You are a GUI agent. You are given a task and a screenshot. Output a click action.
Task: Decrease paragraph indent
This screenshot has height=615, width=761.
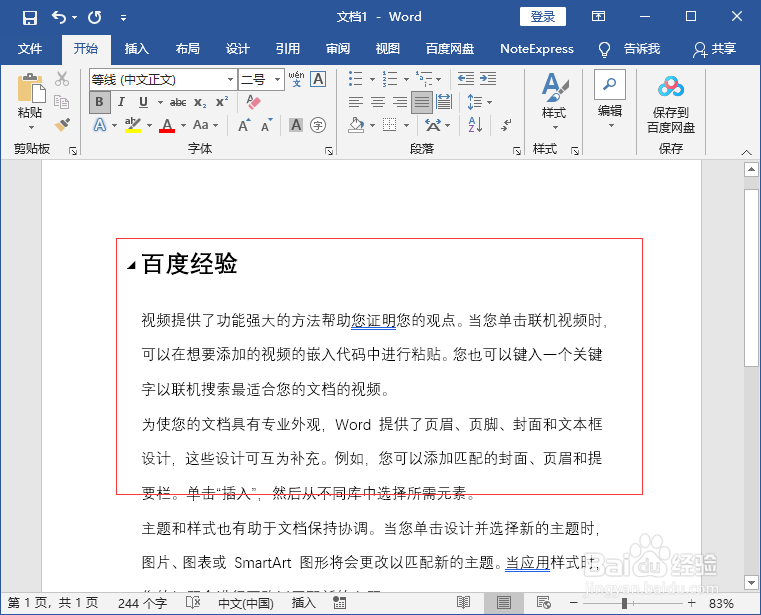pyautogui.click(x=466, y=79)
